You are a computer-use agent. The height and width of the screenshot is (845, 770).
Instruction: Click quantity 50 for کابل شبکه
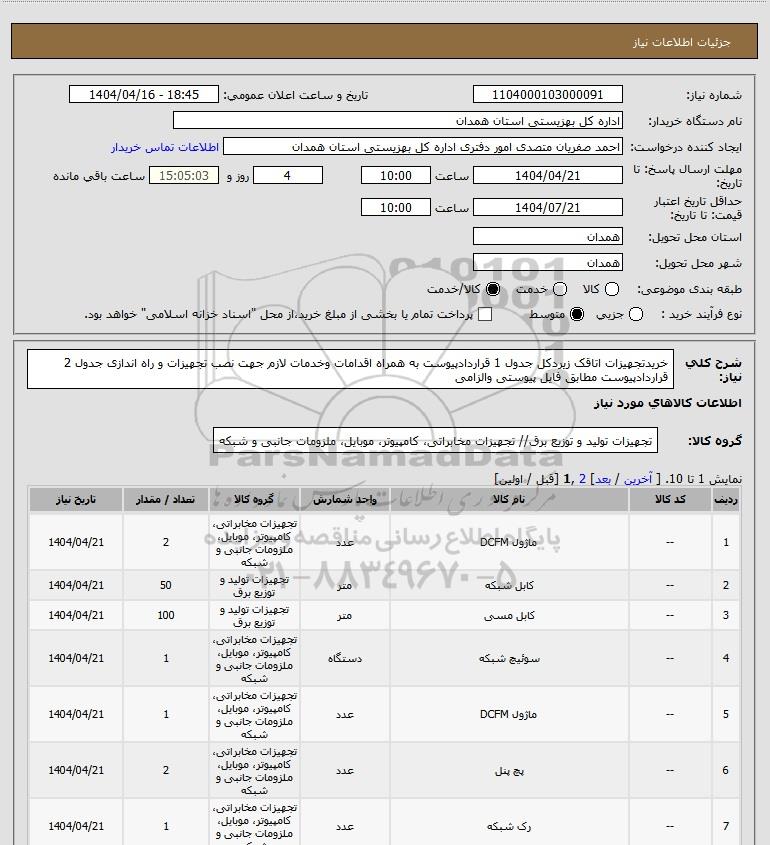coord(165,585)
